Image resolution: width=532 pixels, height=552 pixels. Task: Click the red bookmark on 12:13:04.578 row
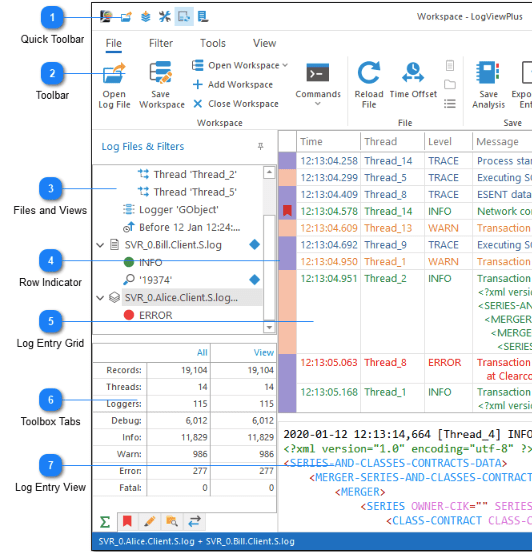pyautogui.click(x=287, y=211)
